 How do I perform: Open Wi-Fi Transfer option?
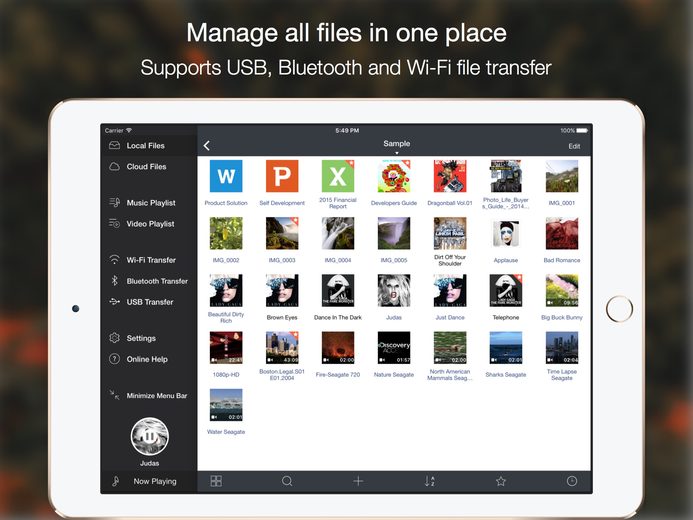[149, 260]
